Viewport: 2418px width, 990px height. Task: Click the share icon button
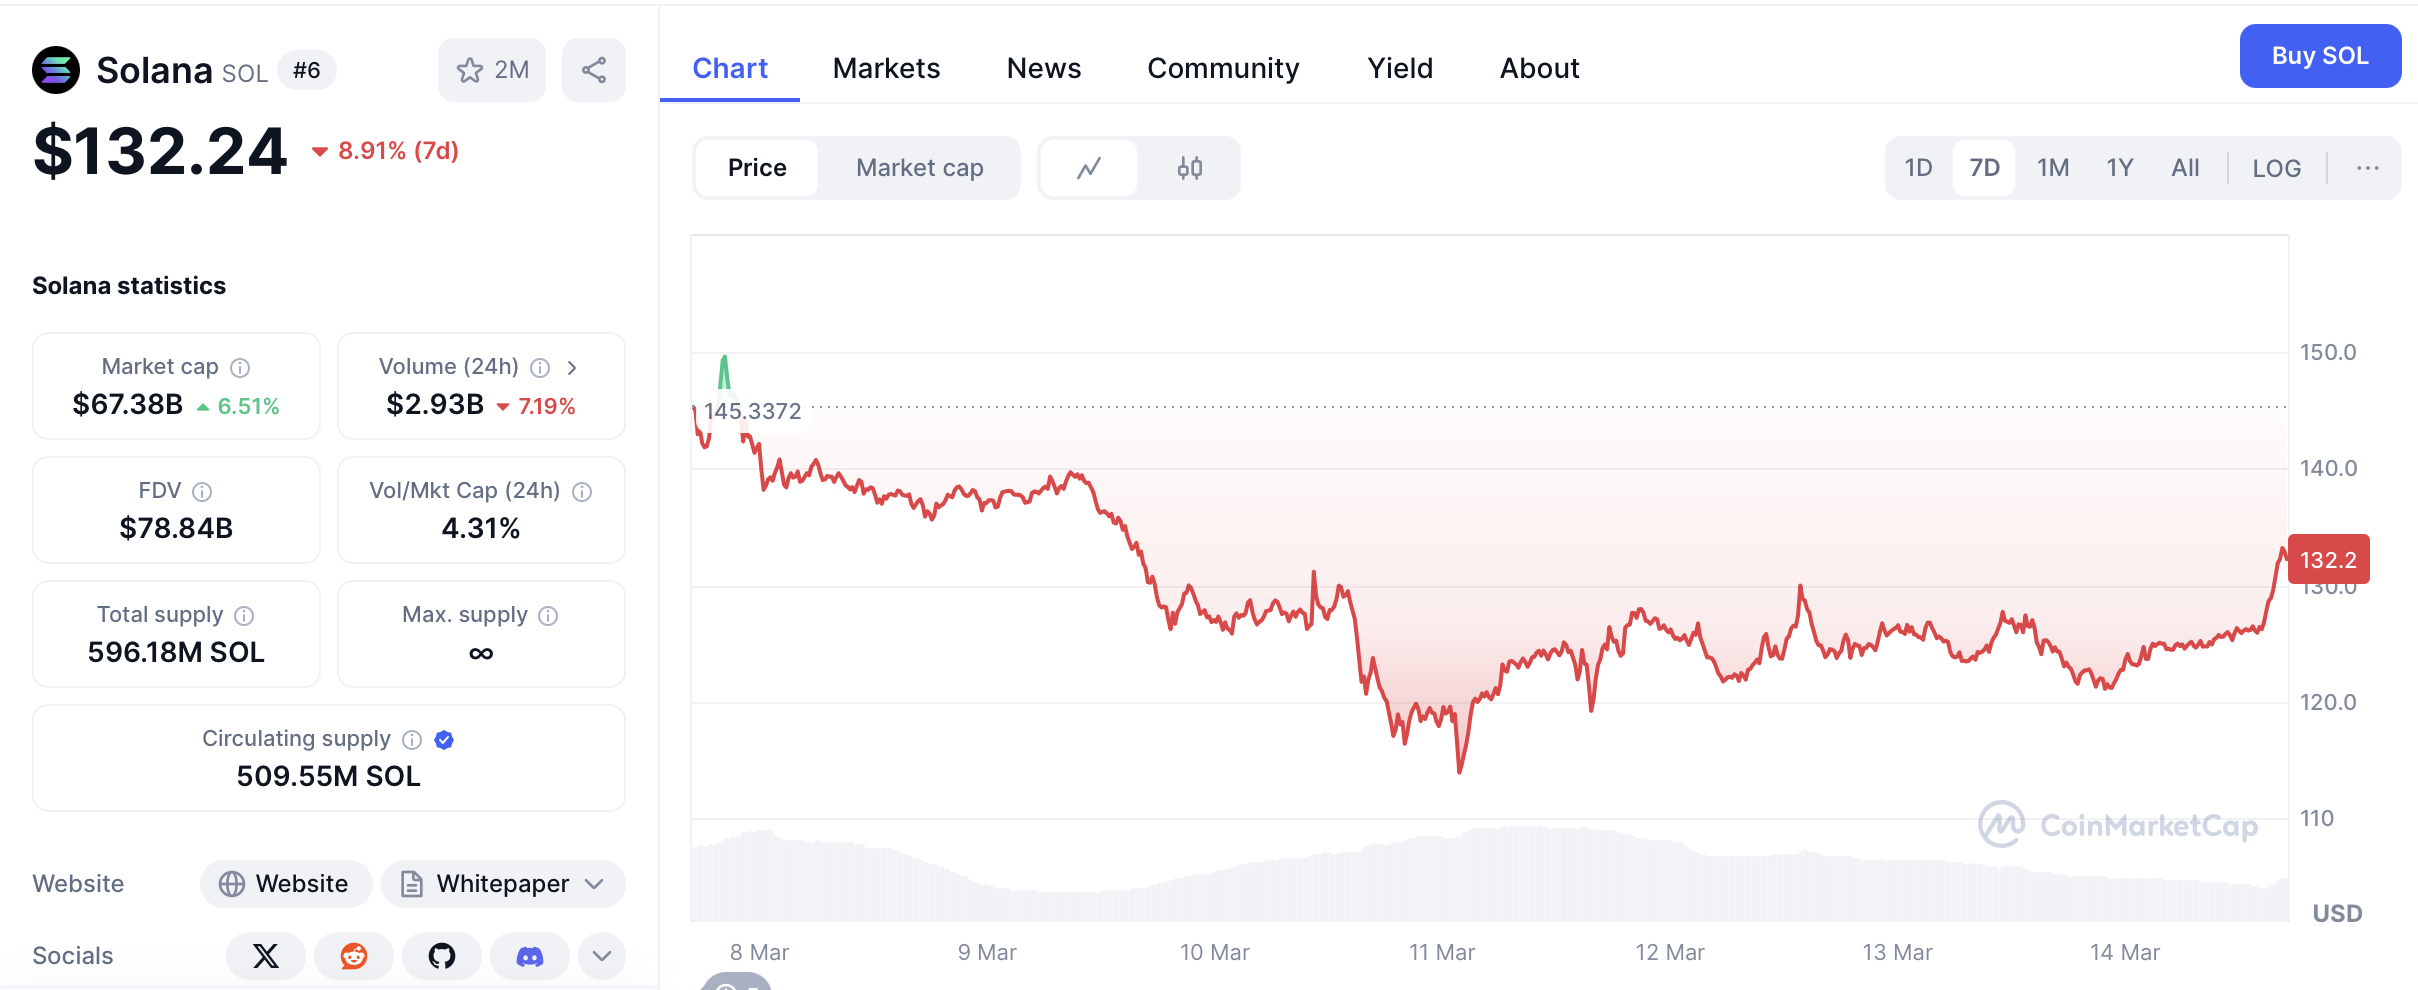coord(594,70)
